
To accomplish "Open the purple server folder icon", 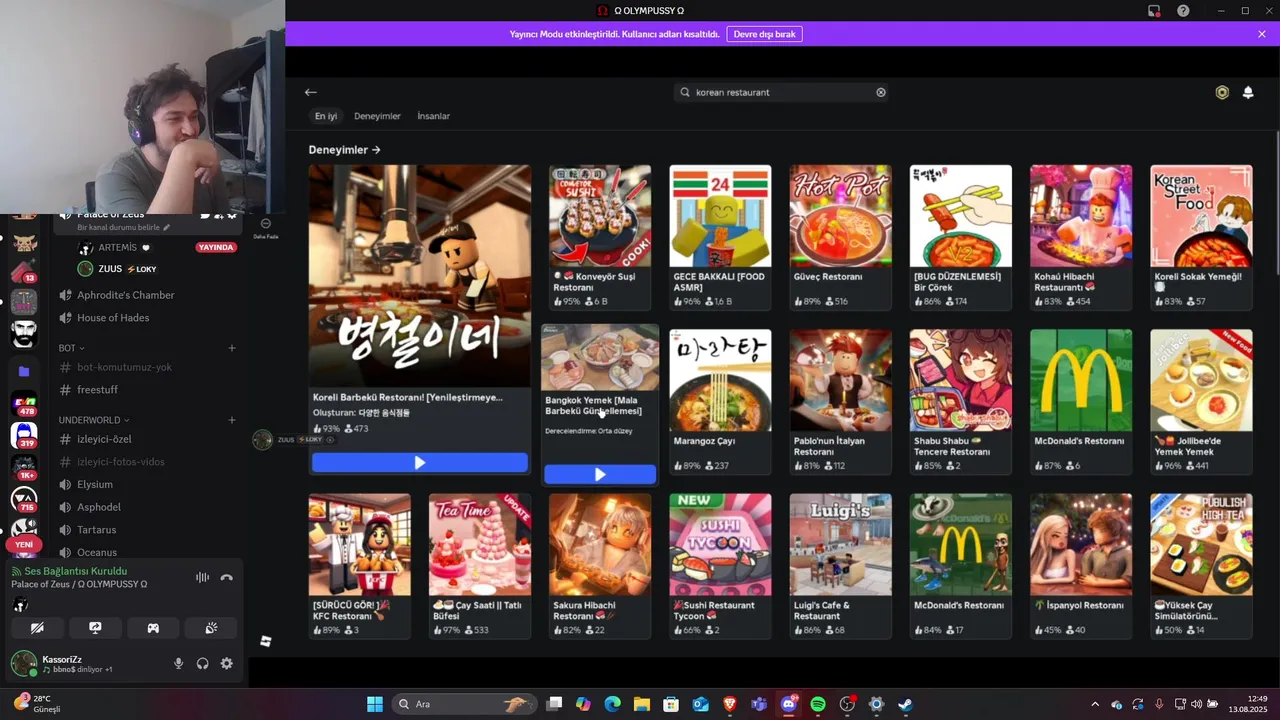I will click(x=24, y=371).
